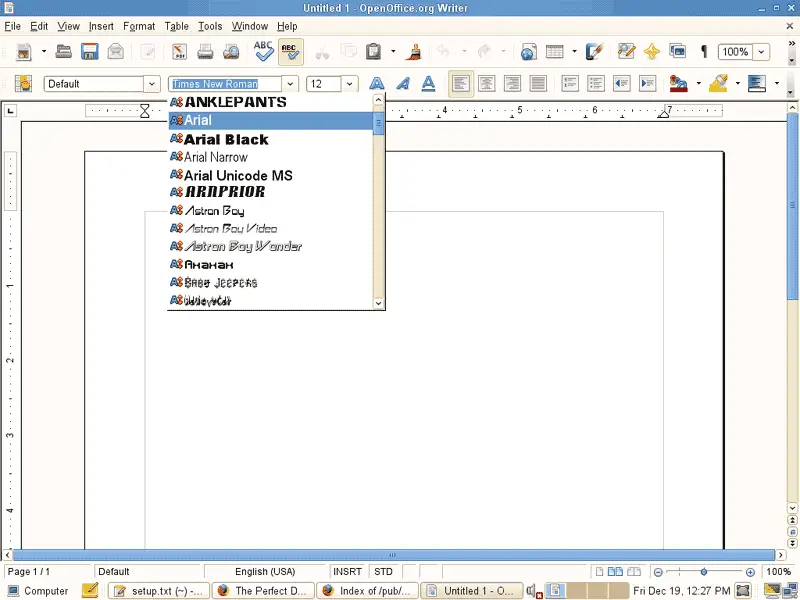Export directly as PDF icon

pos(179,52)
